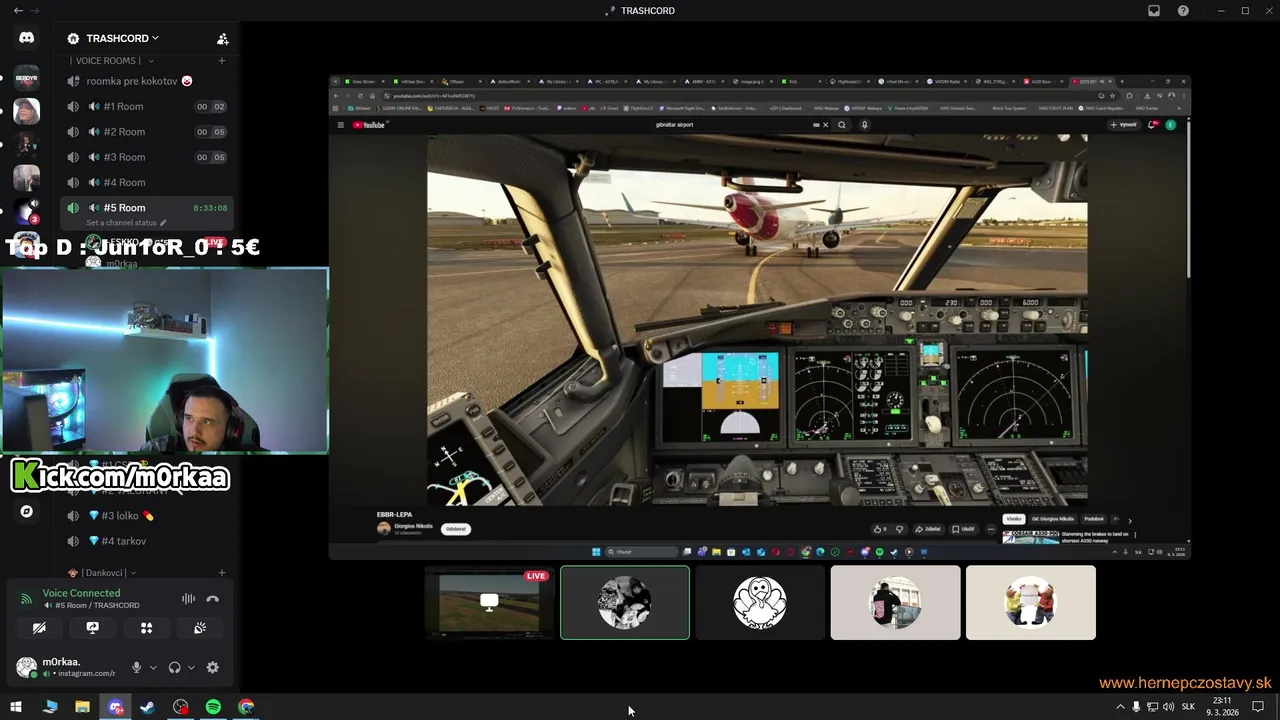Join the #4 Room voice channel
This screenshot has width=1280, height=720.
145,182
